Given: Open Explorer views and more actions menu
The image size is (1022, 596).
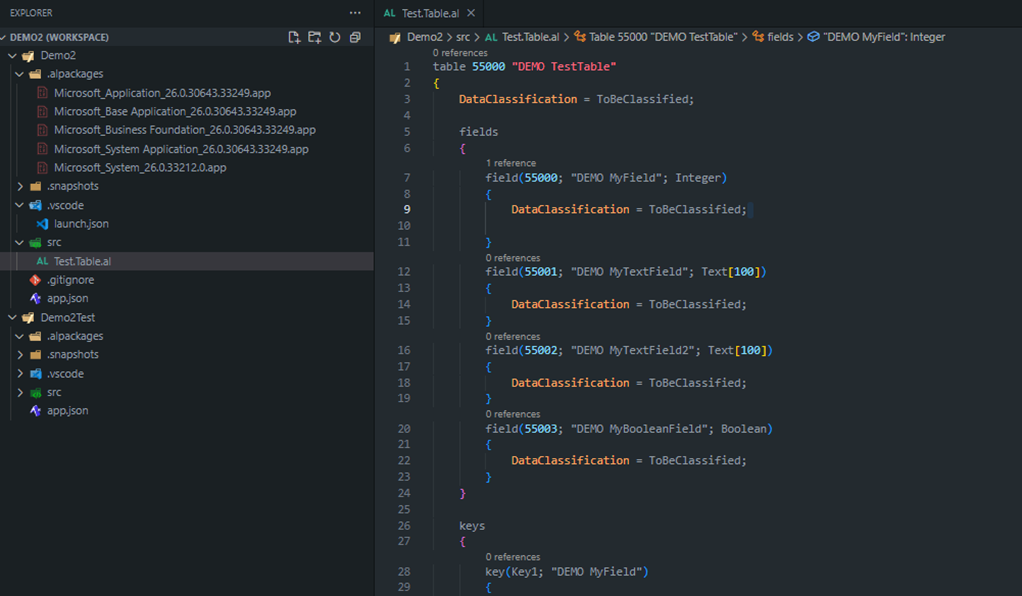Looking at the screenshot, I should coord(355,12).
